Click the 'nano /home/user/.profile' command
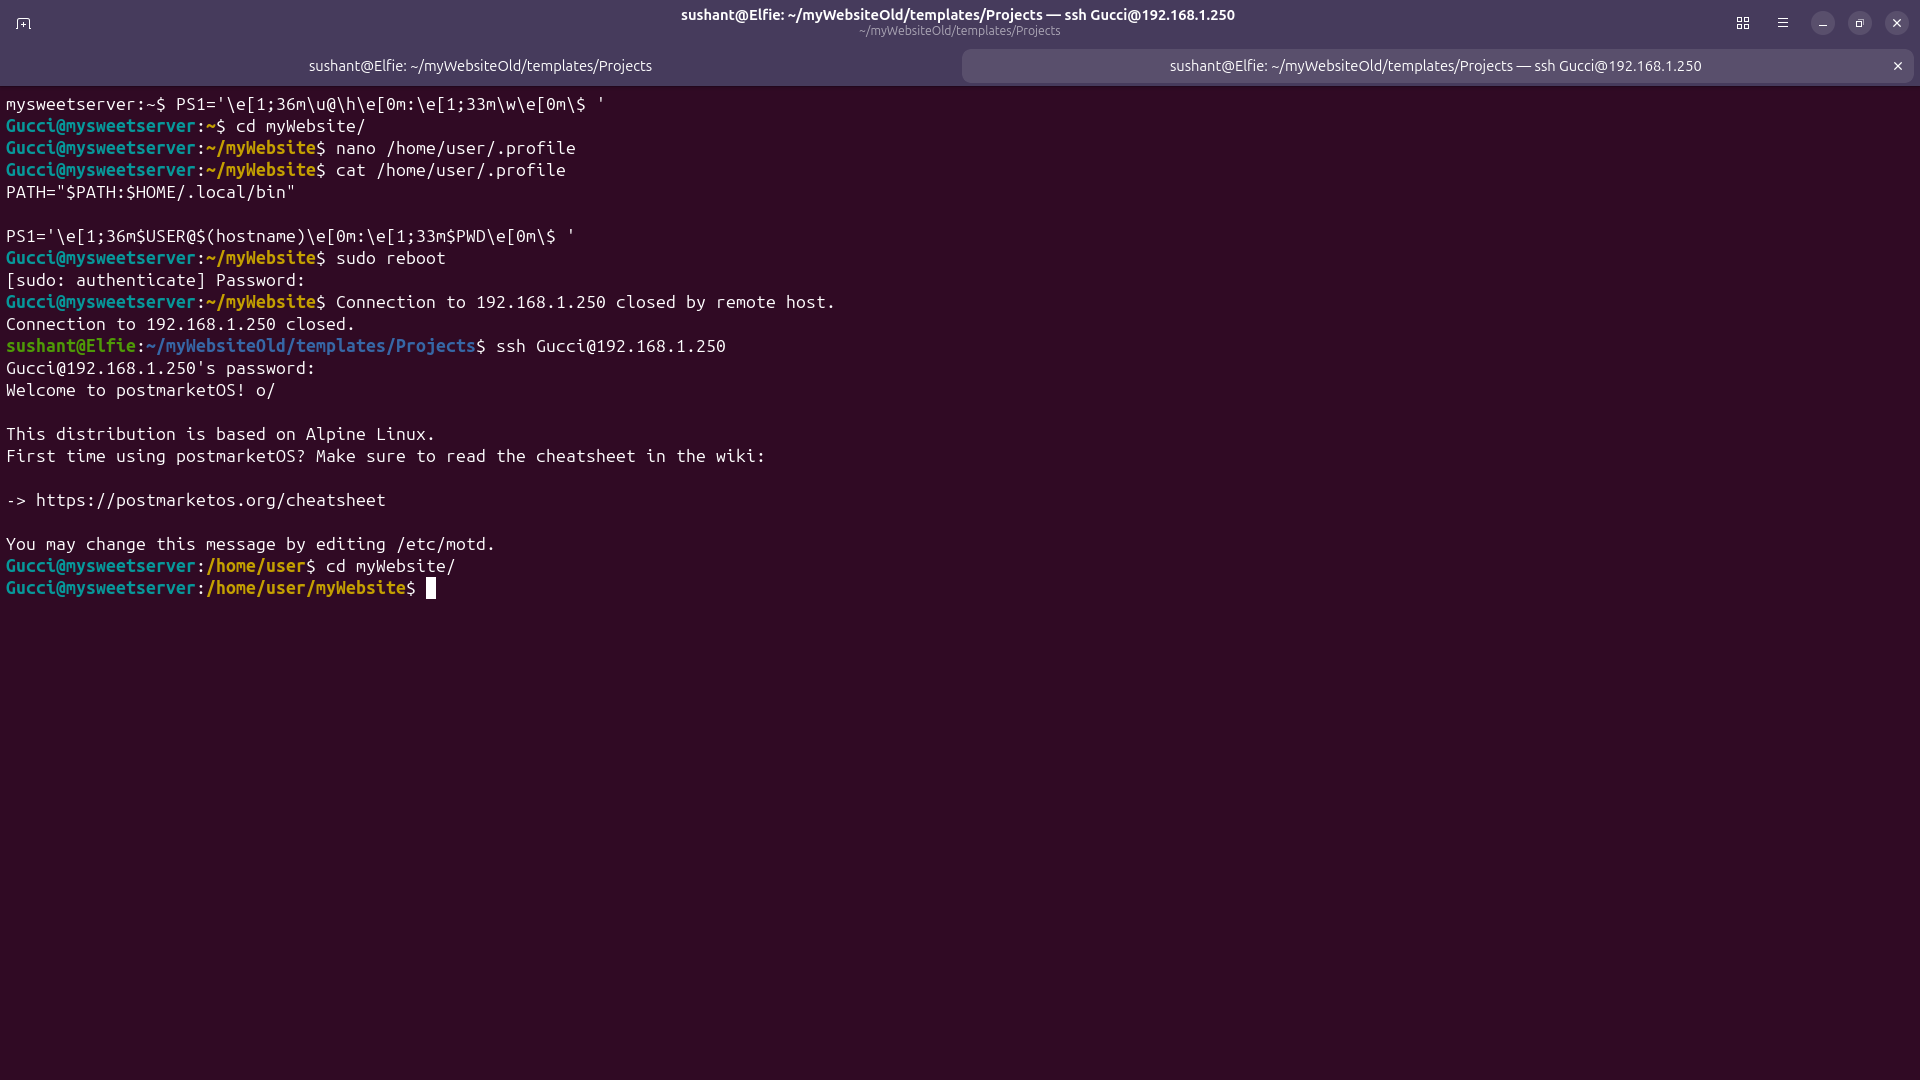1920x1080 pixels. [x=456, y=148]
